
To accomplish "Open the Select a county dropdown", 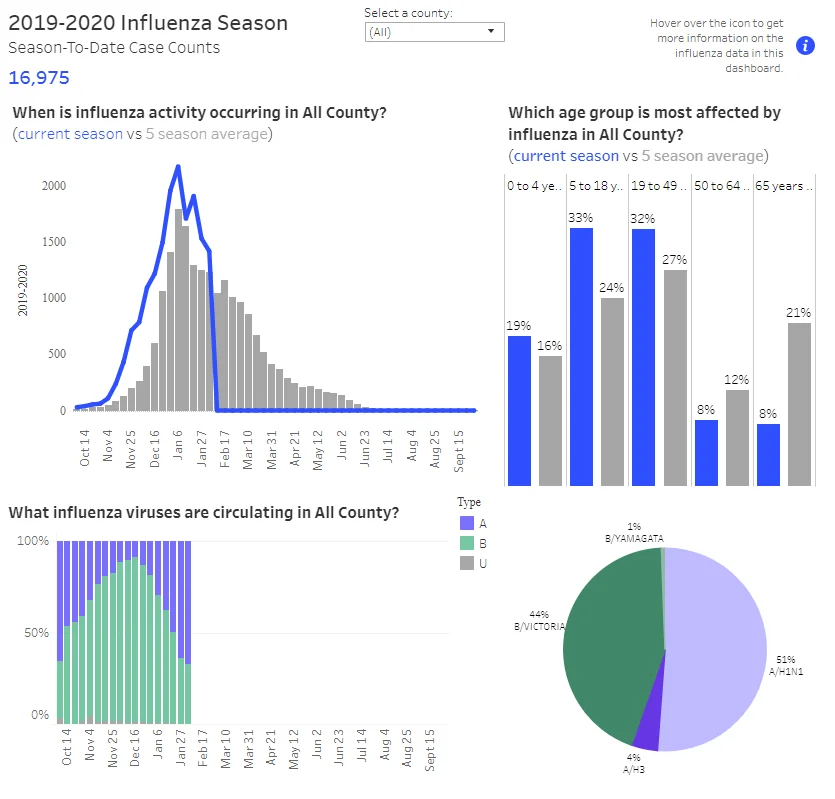I will click(x=434, y=32).
